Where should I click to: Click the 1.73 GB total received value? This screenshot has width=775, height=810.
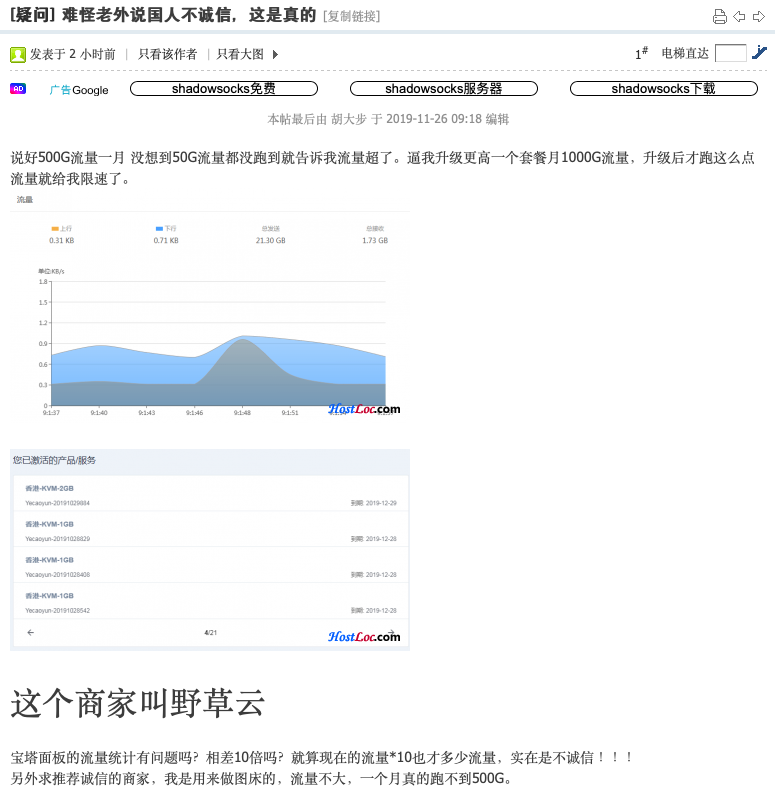[375, 241]
